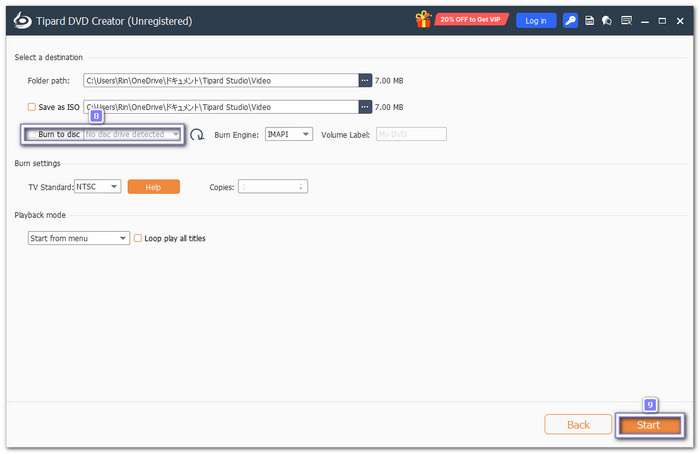Tick the Burn to disc checkbox
Viewport: 700px width, 454px height.
coord(32,134)
